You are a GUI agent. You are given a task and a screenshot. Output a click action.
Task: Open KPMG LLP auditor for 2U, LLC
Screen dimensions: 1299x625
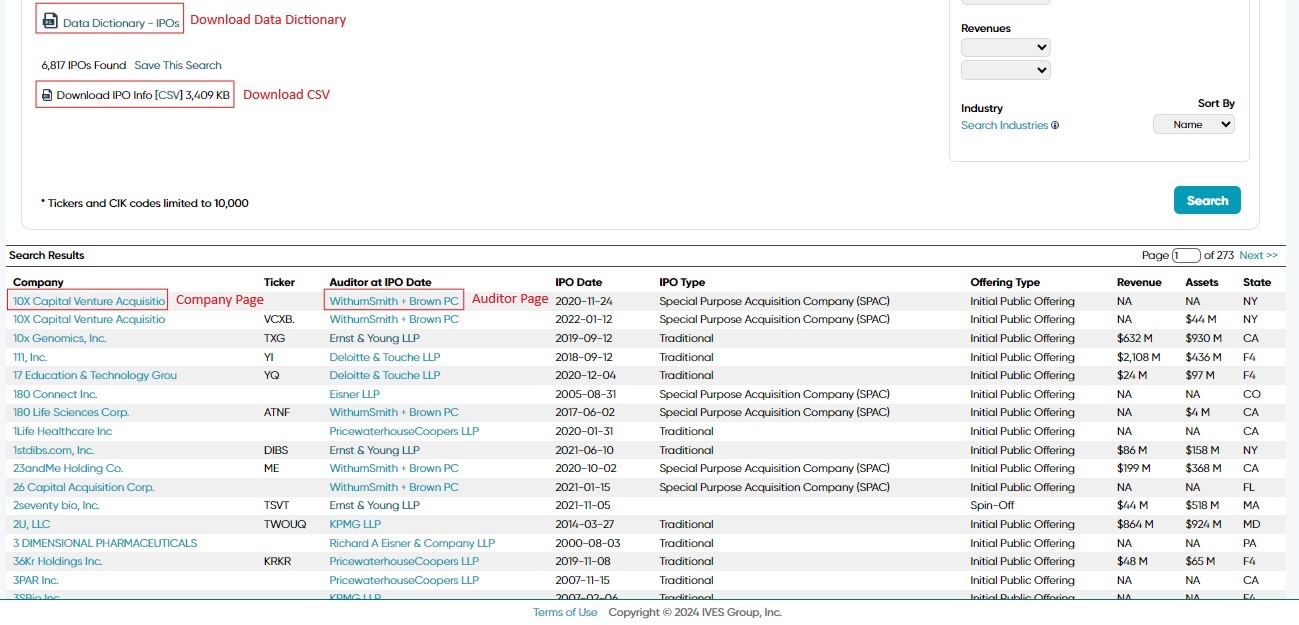[355, 524]
